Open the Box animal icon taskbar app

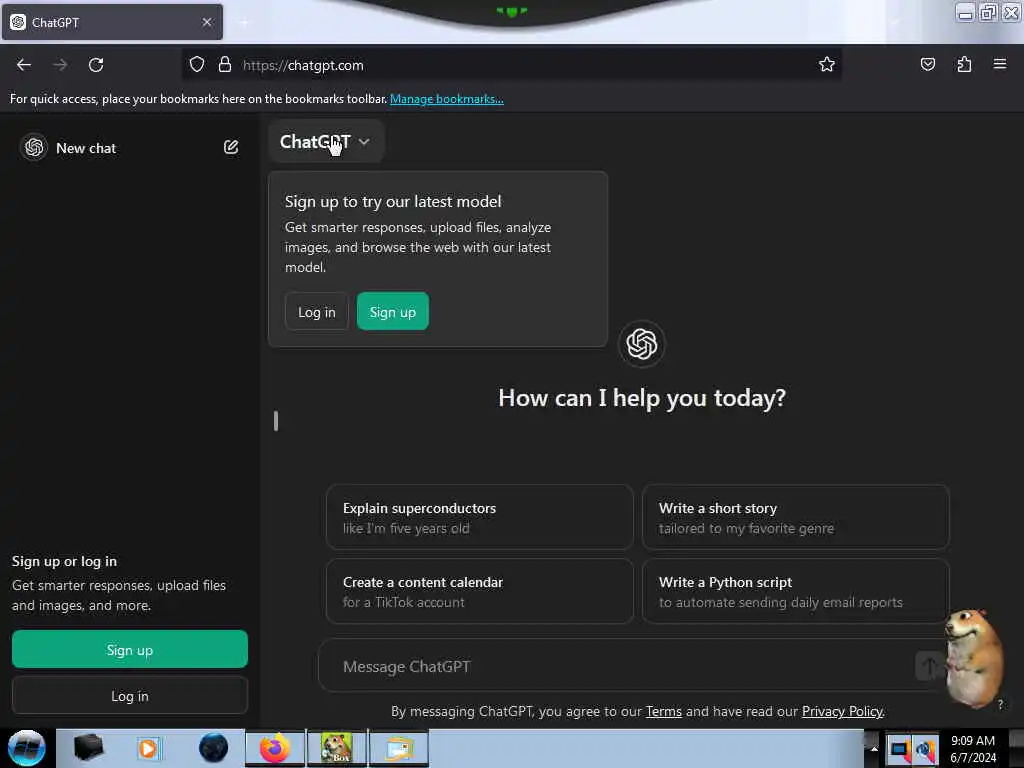336,748
